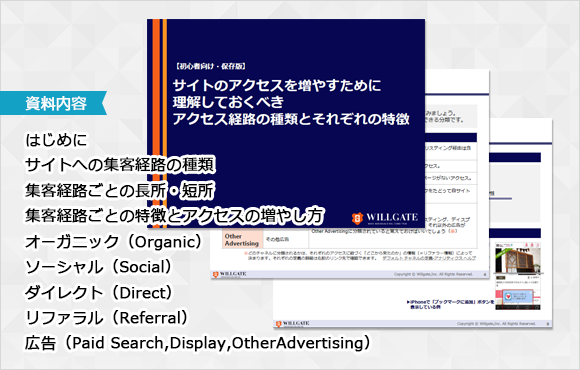
Task: Click the WILLGATE logo on the middle slide footer
Action: click(229, 274)
